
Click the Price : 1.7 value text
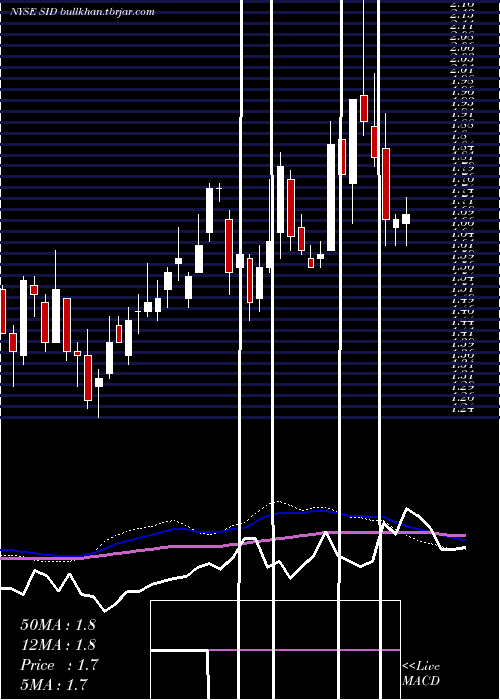coord(59,665)
